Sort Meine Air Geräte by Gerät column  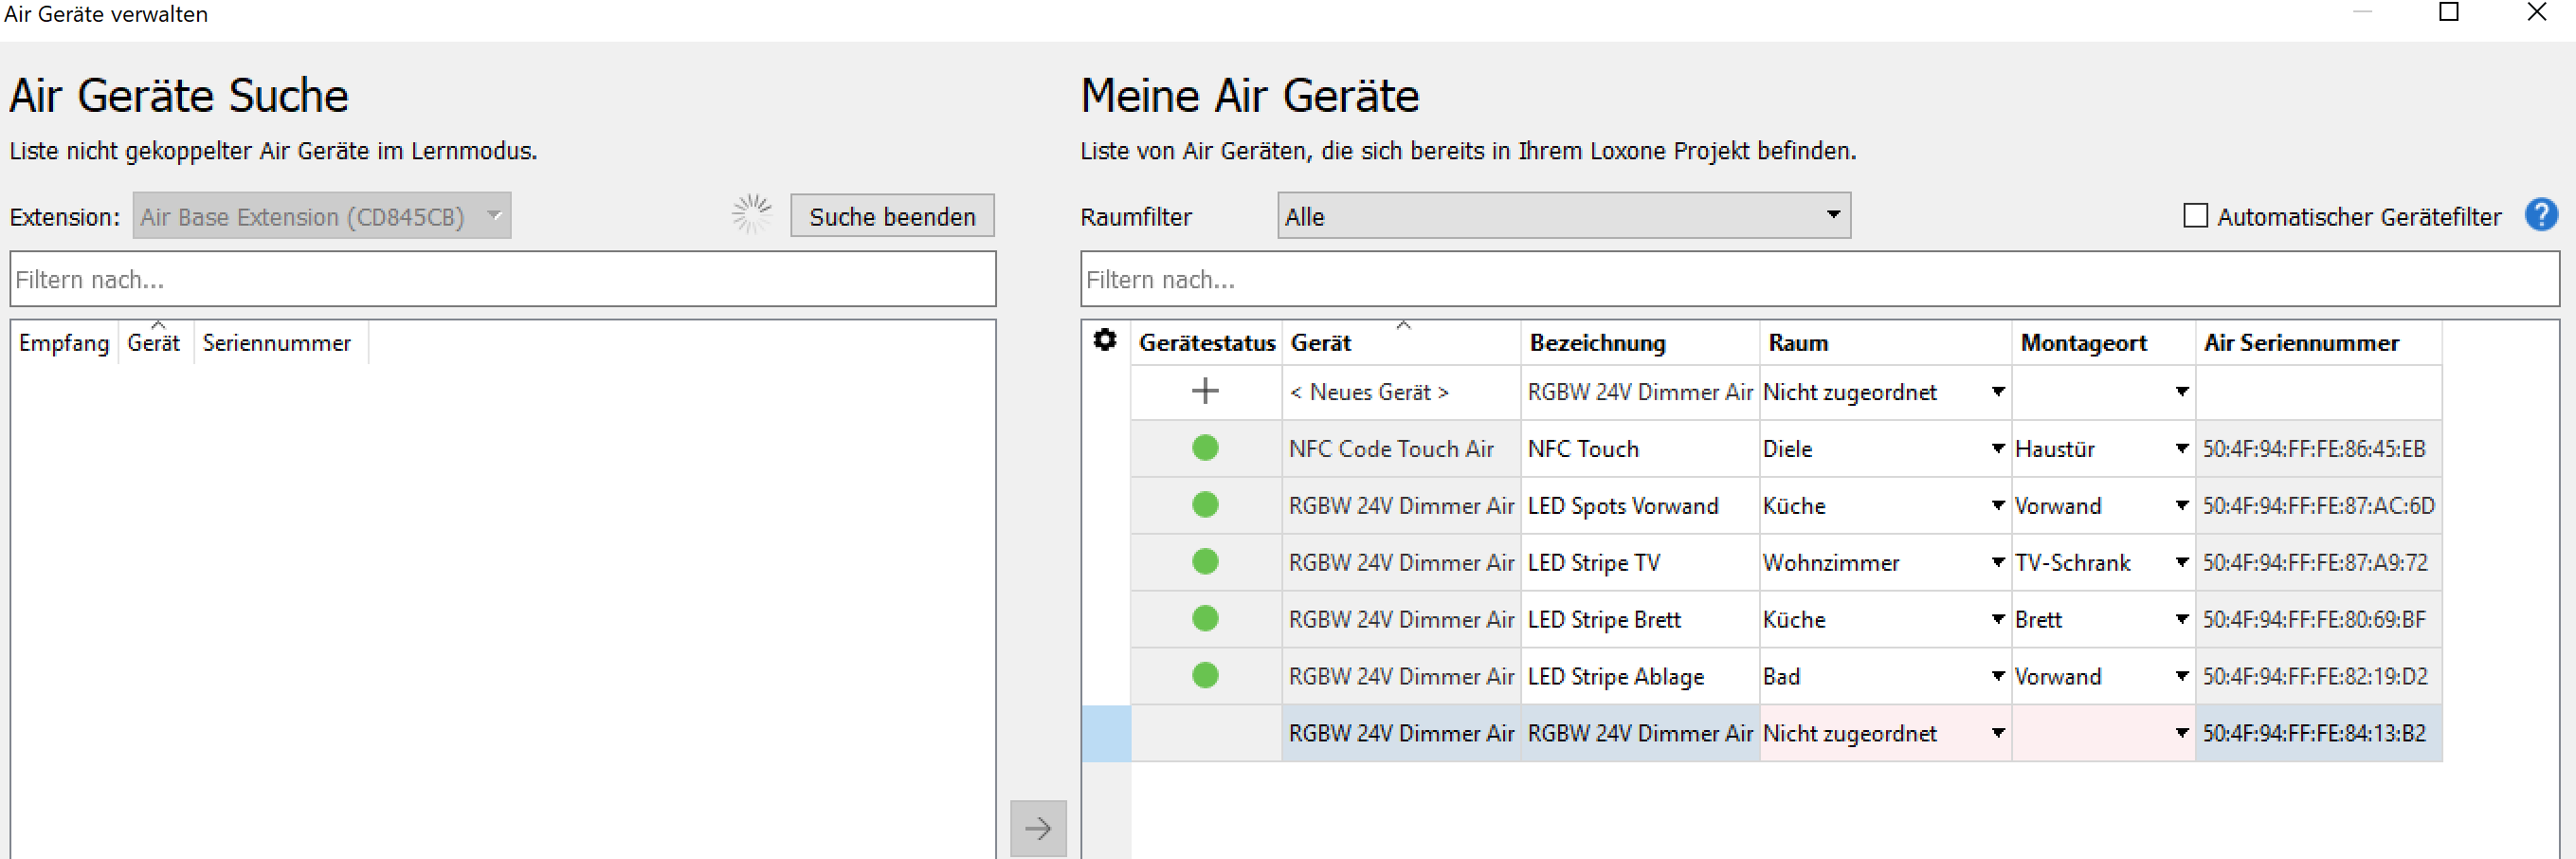1401,343
